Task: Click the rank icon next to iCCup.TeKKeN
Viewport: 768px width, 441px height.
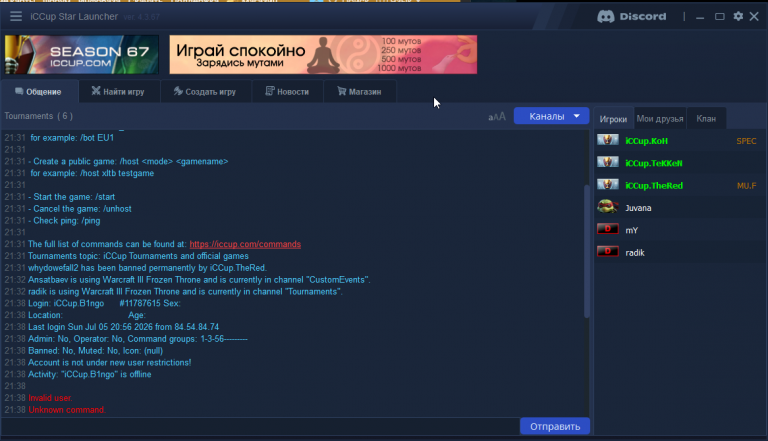Action: pyautogui.click(x=608, y=162)
